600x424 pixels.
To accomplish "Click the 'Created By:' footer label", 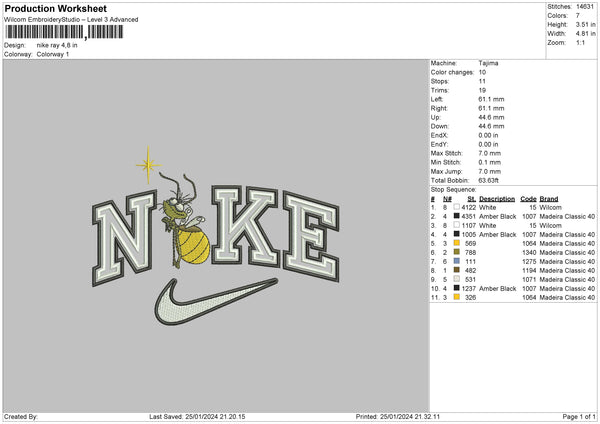I will coord(21,416).
